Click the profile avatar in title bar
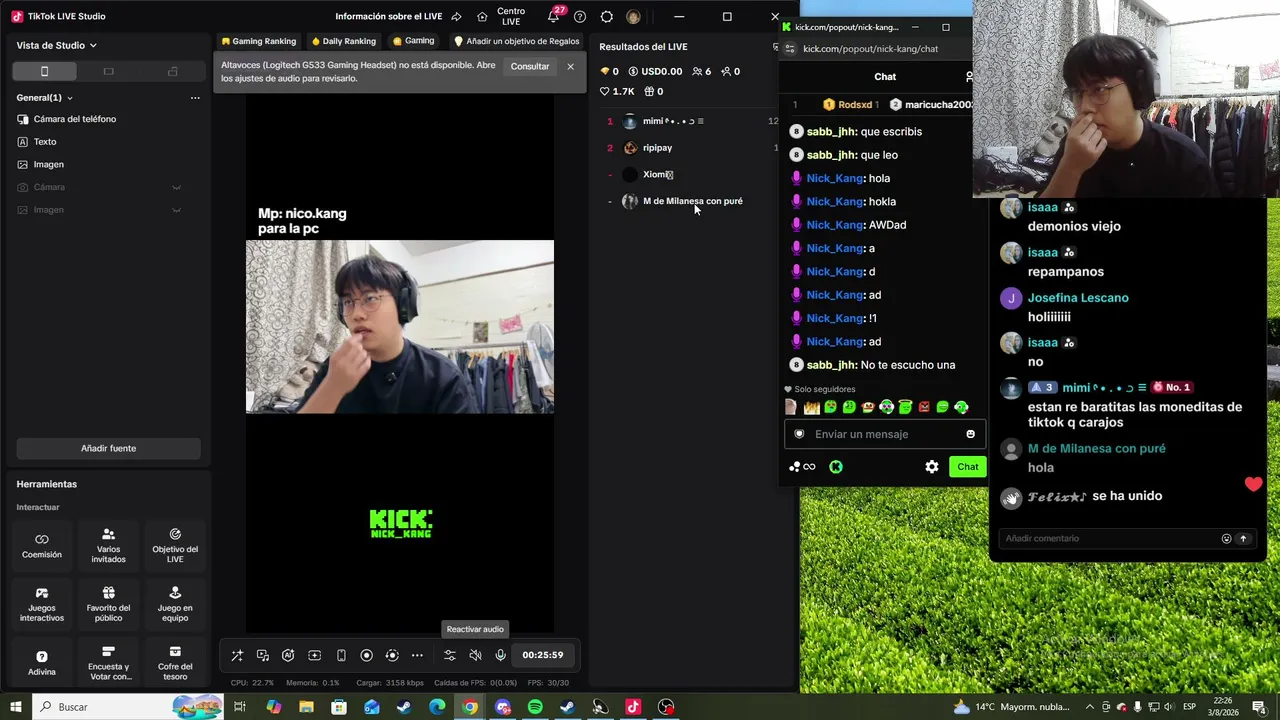The height and width of the screenshot is (720, 1280). pos(633,16)
